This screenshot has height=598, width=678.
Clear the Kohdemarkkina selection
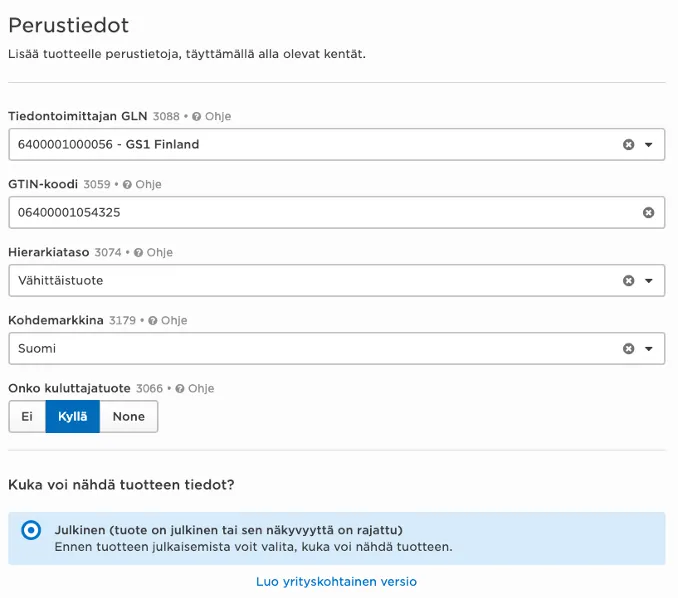click(629, 349)
